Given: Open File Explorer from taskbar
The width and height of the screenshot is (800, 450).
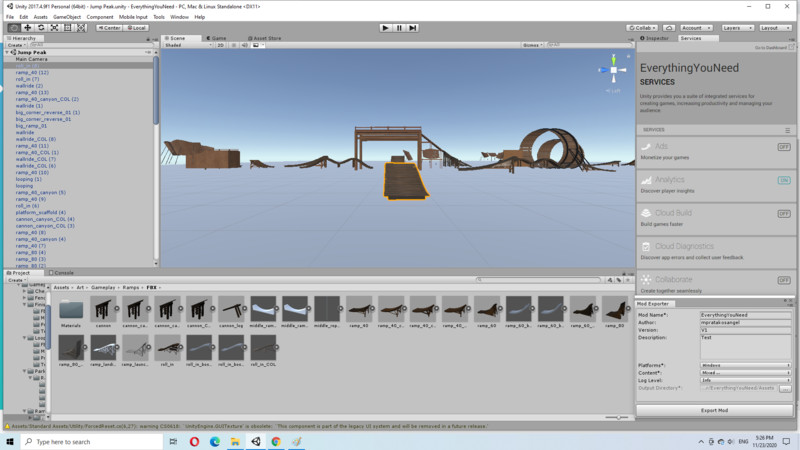Looking at the screenshot, I should point(235,441).
